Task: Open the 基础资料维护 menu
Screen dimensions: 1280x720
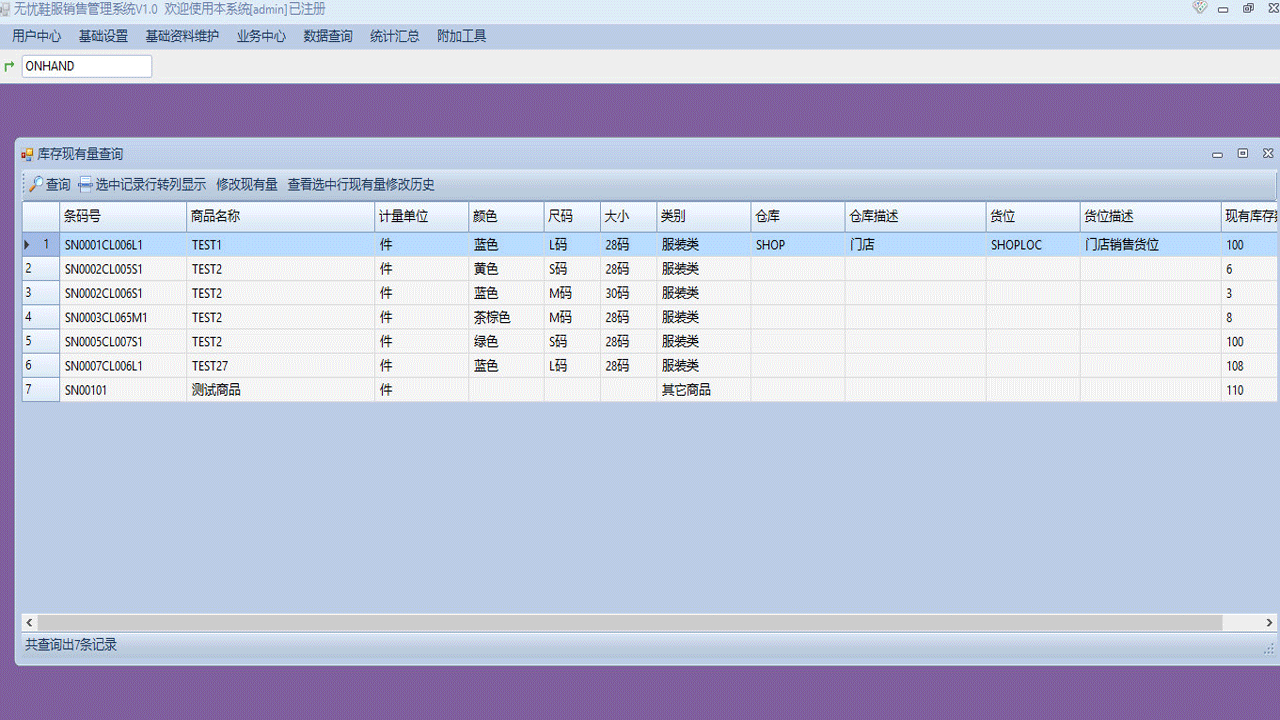Action: [x=181, y=35]
